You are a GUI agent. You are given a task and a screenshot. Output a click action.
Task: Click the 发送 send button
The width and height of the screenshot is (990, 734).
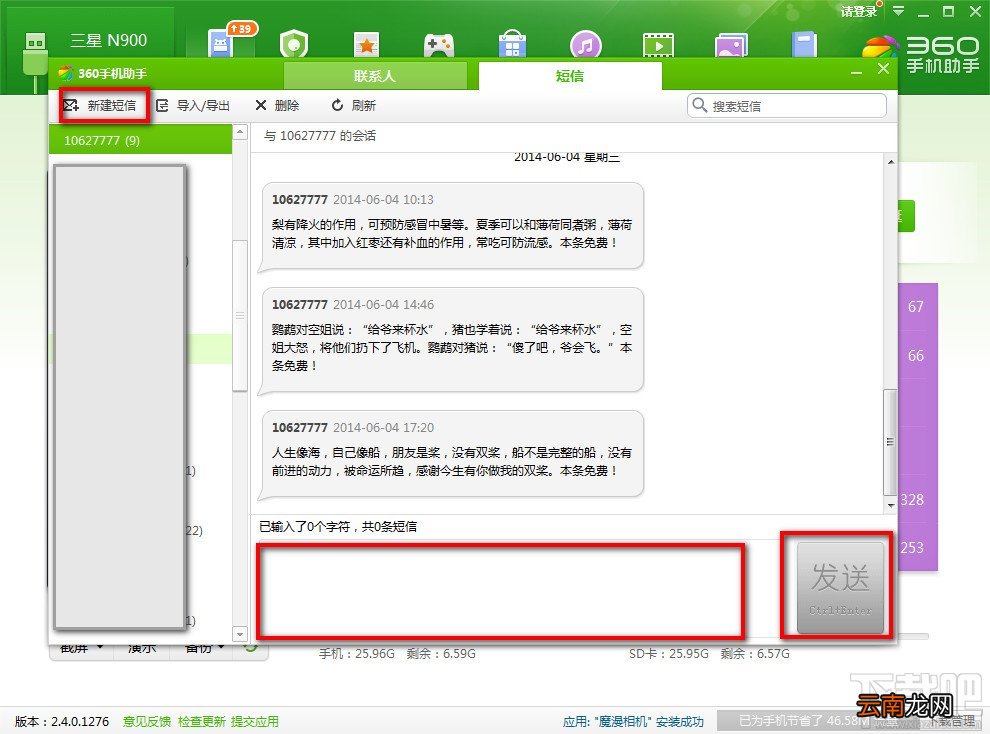840,587
